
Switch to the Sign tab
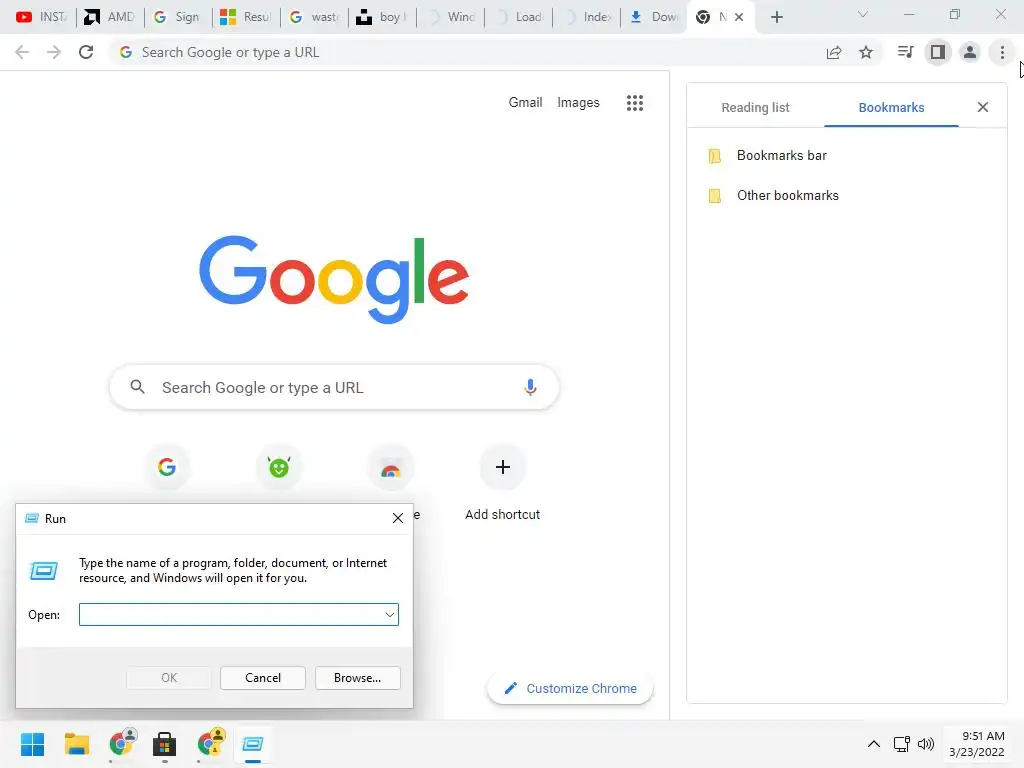(x=177, y=17)
